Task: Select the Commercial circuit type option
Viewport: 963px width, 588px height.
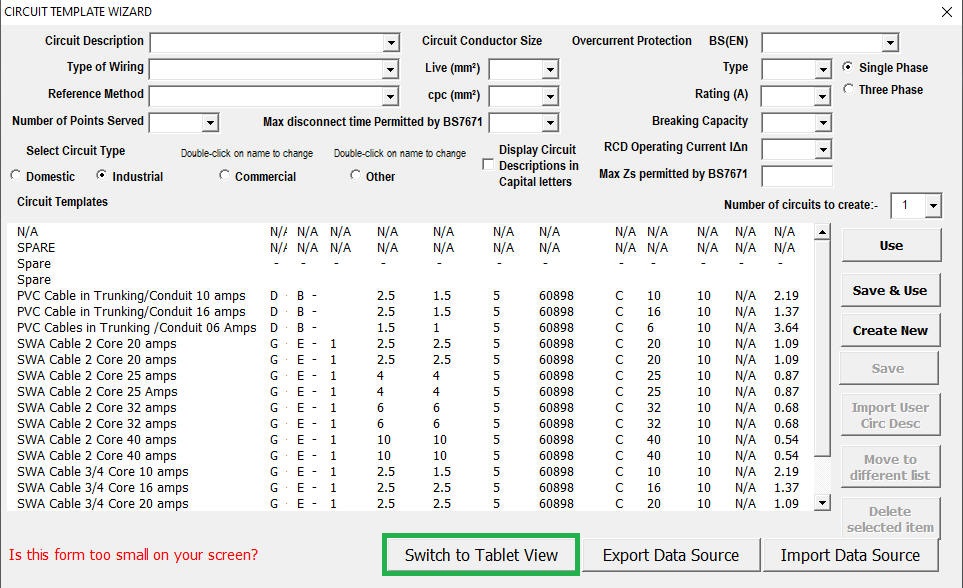Action: (x=225, y=176)
